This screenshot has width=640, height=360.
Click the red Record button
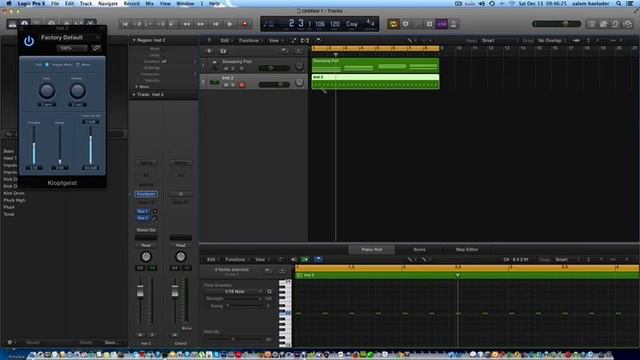coord(245,24)
